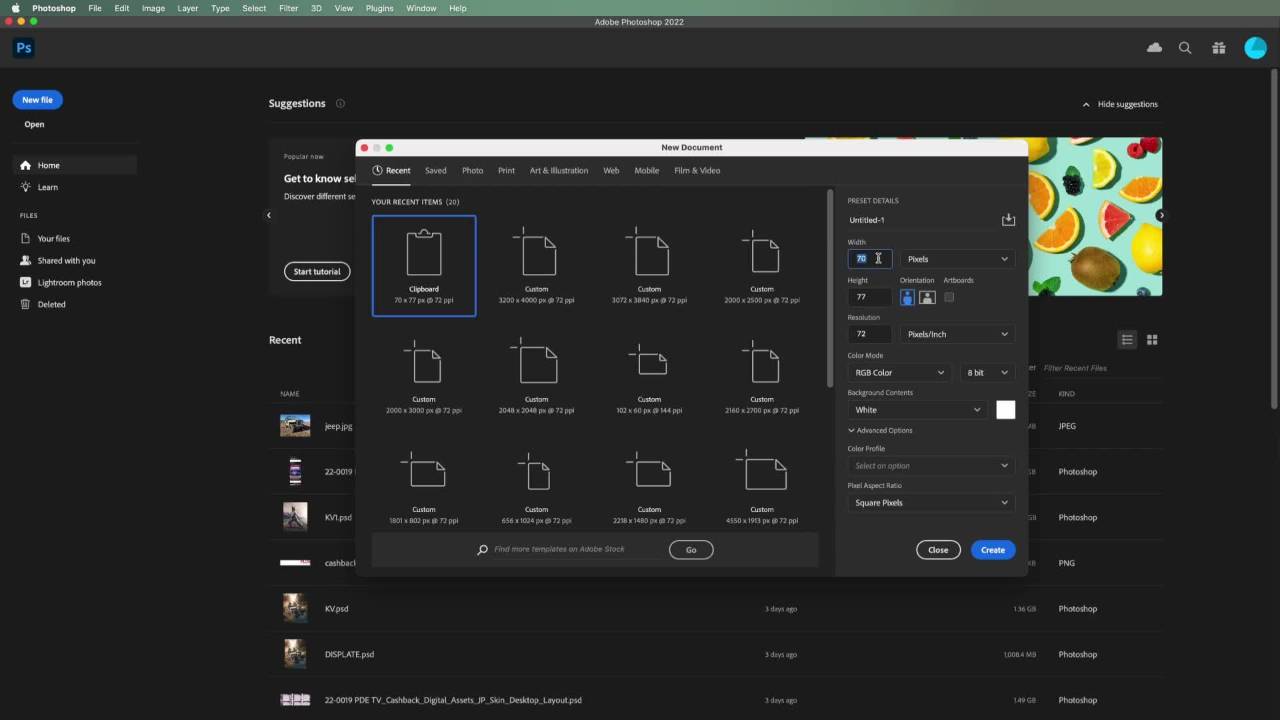
Task: Enable the Artboards checkbox
Action: tap(949, 297)
